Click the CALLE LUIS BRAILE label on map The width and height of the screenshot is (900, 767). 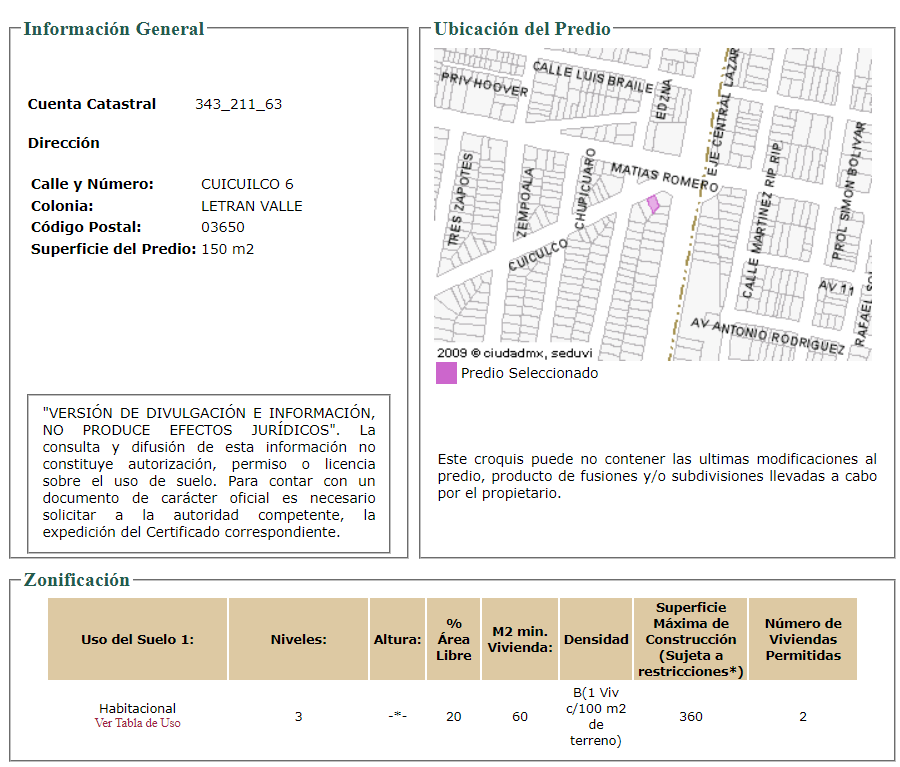[x=593, y=77]
